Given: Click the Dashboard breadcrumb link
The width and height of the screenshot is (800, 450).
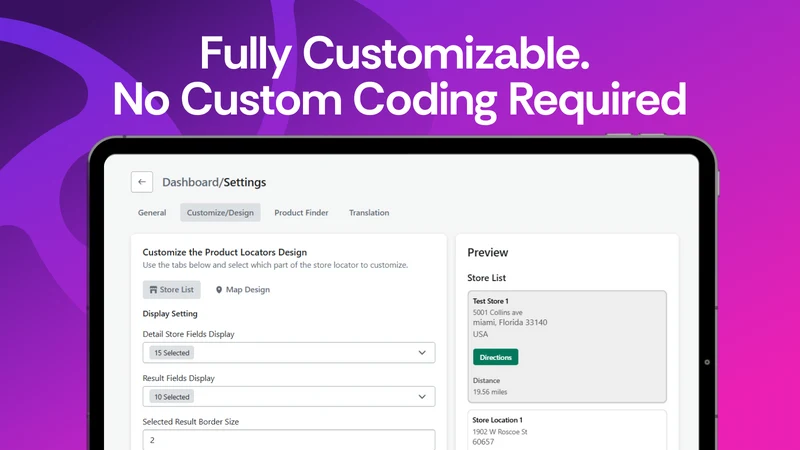Looking at the screenshot, I should pos(190,182).
